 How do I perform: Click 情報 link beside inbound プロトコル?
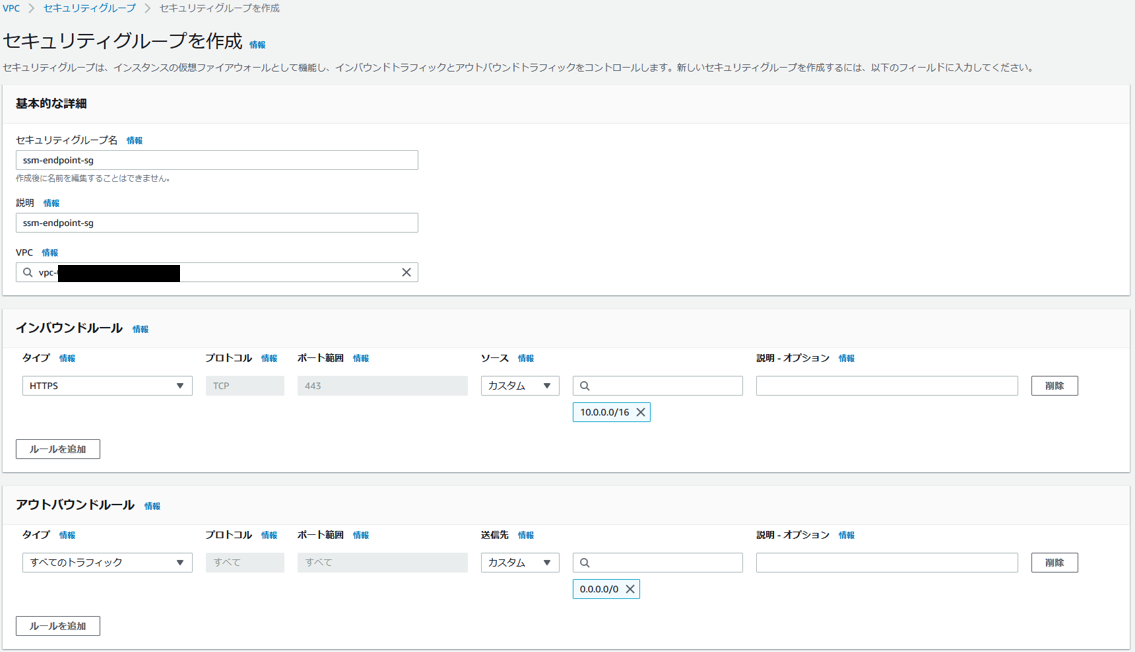[x=269, y=358]
